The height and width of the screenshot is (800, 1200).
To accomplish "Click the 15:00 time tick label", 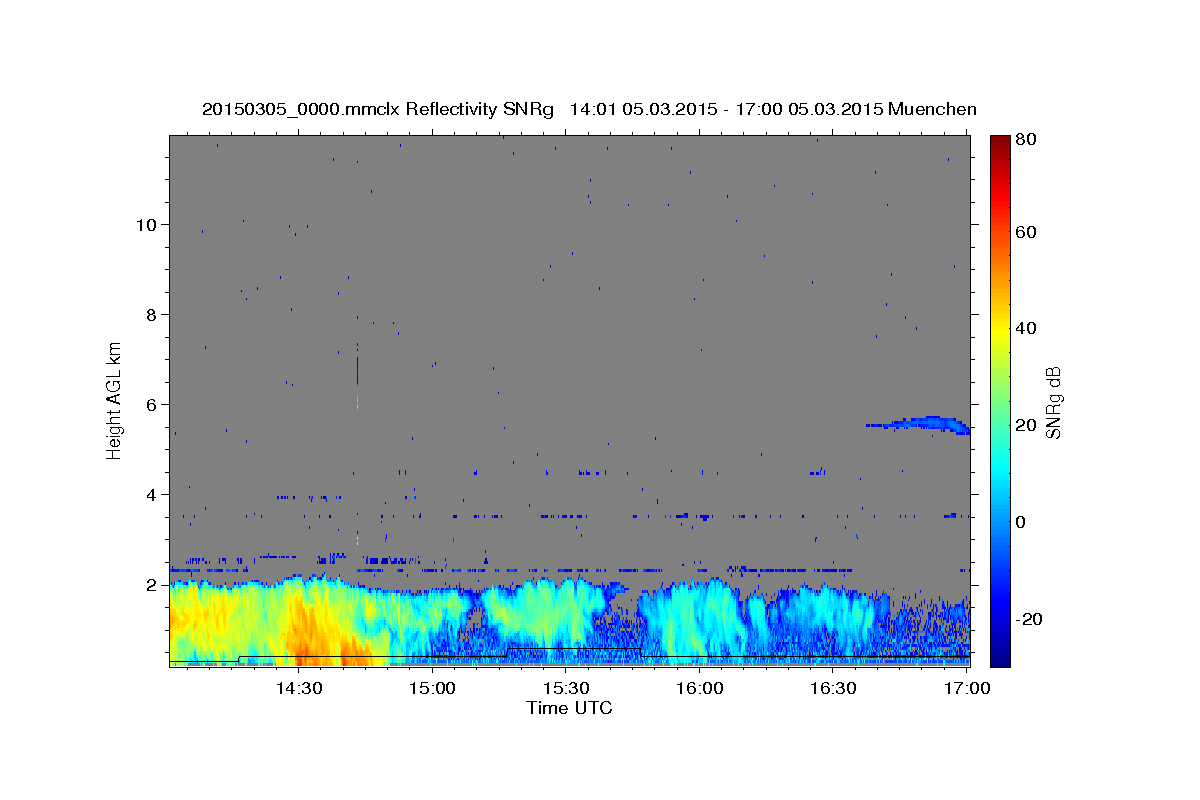I will point(432,689).
